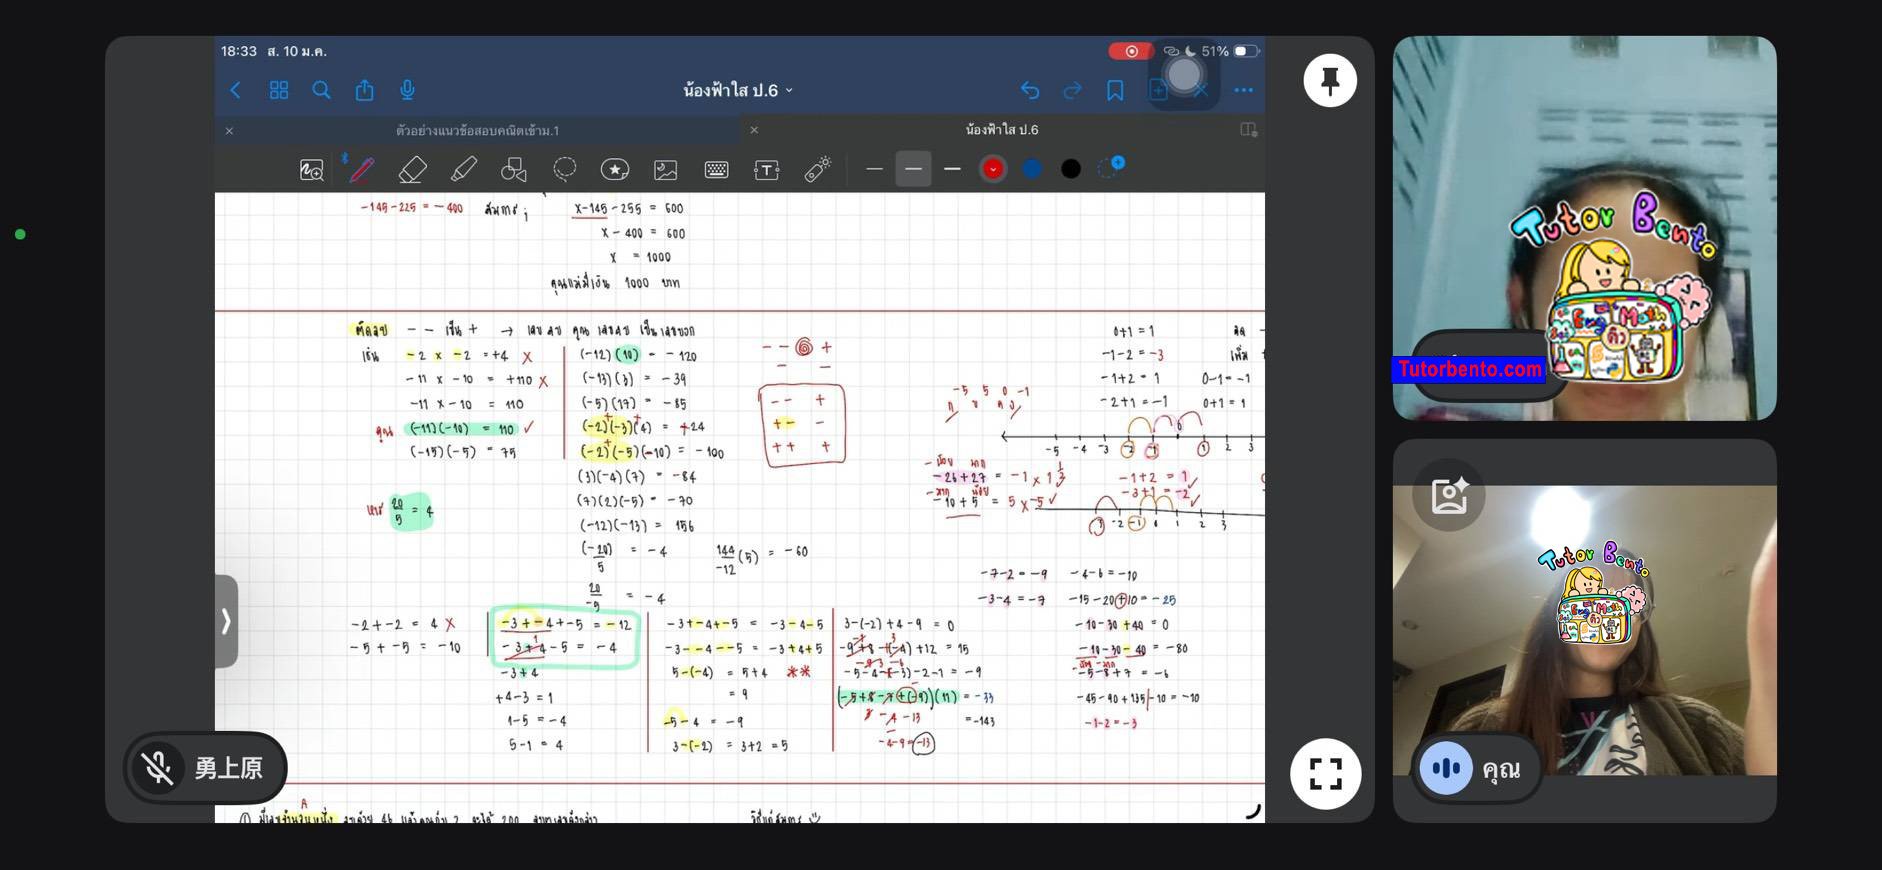The height and width of the screenshot is (870, 1882).
Task: Tap the 51% battery status indicator
Action: pos(1230,51)
